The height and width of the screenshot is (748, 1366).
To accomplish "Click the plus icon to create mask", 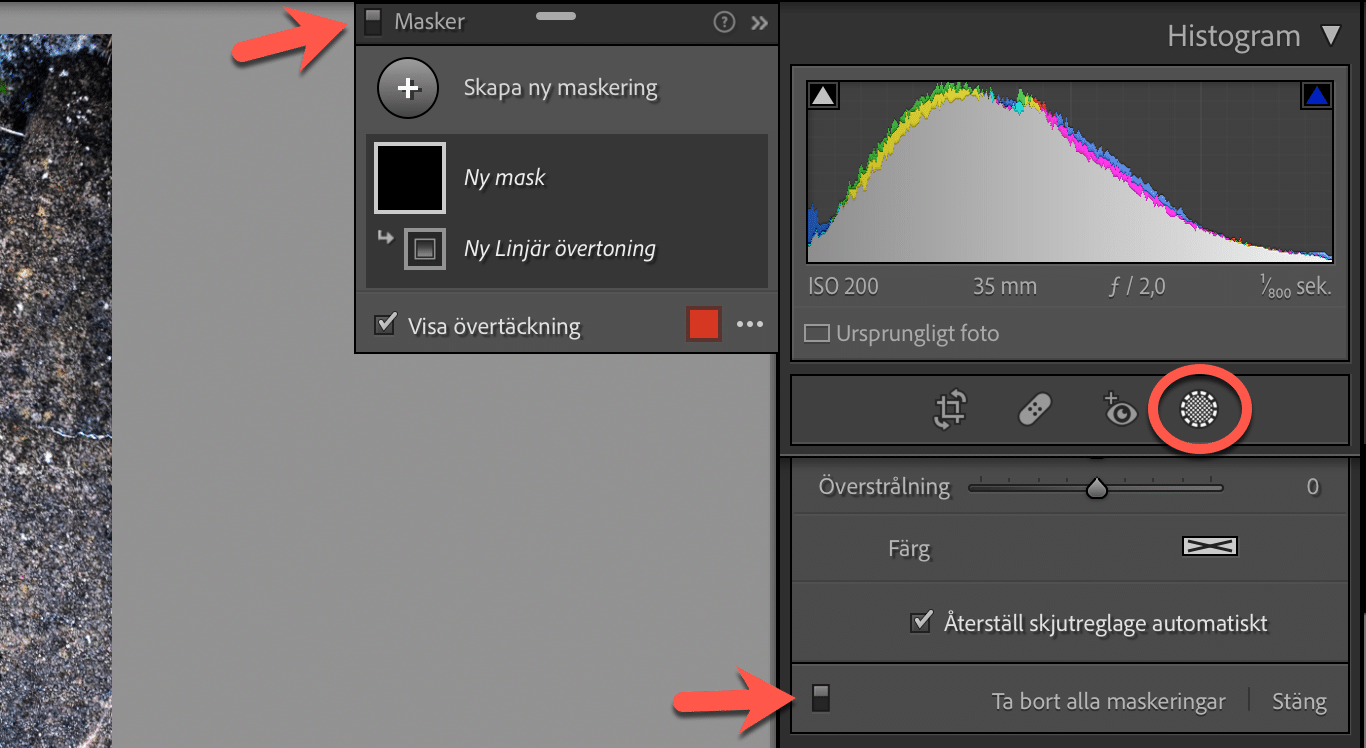I will (x=407, y=88).
